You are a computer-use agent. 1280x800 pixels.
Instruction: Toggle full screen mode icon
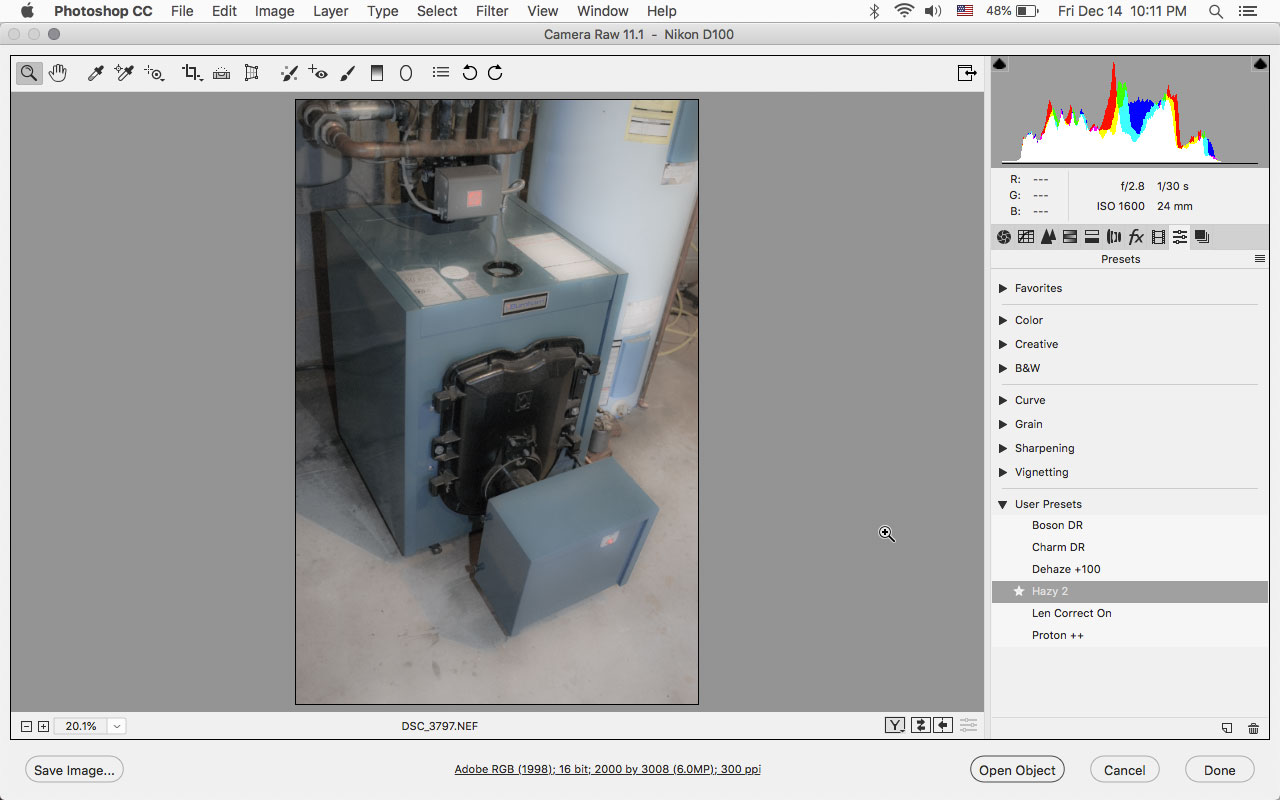click(x=966, y=73)
